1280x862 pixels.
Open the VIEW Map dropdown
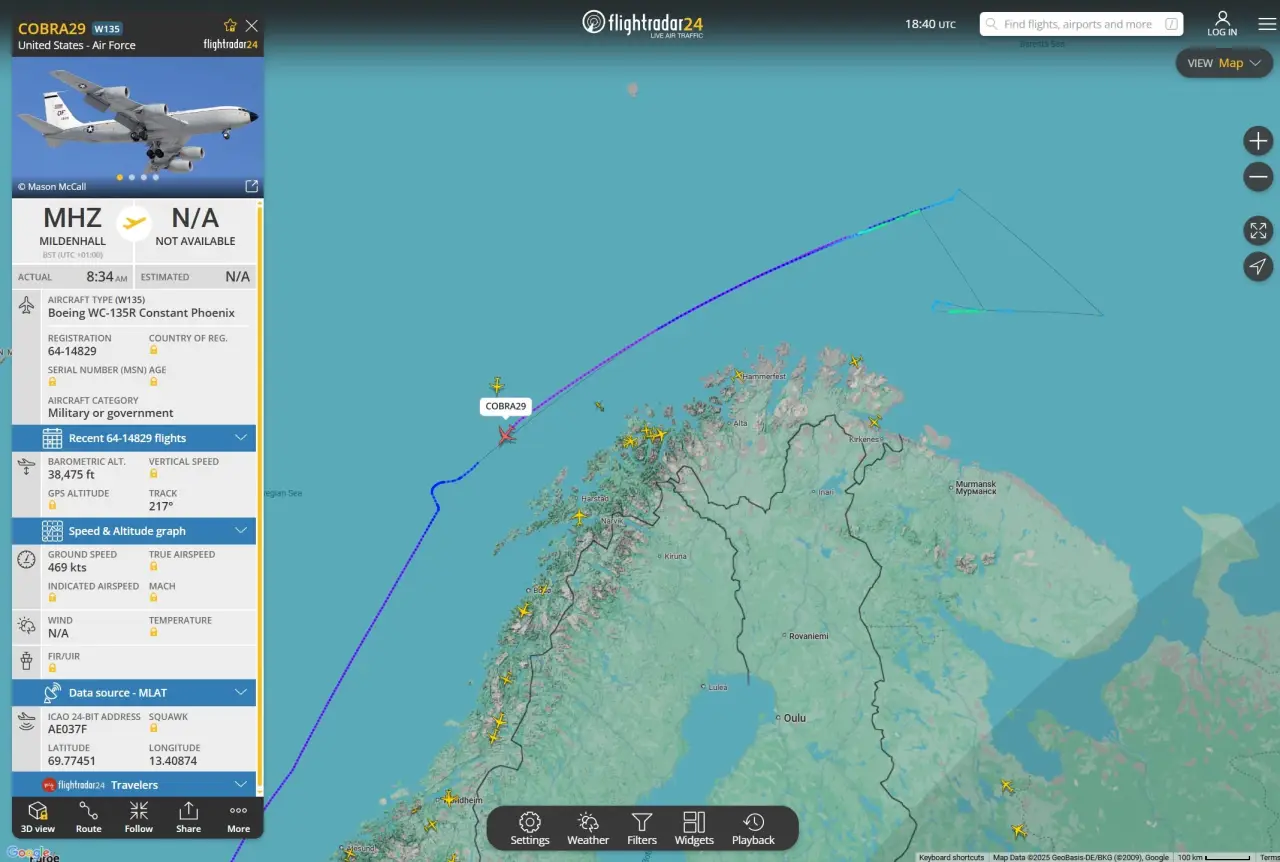coord(1224,63)
